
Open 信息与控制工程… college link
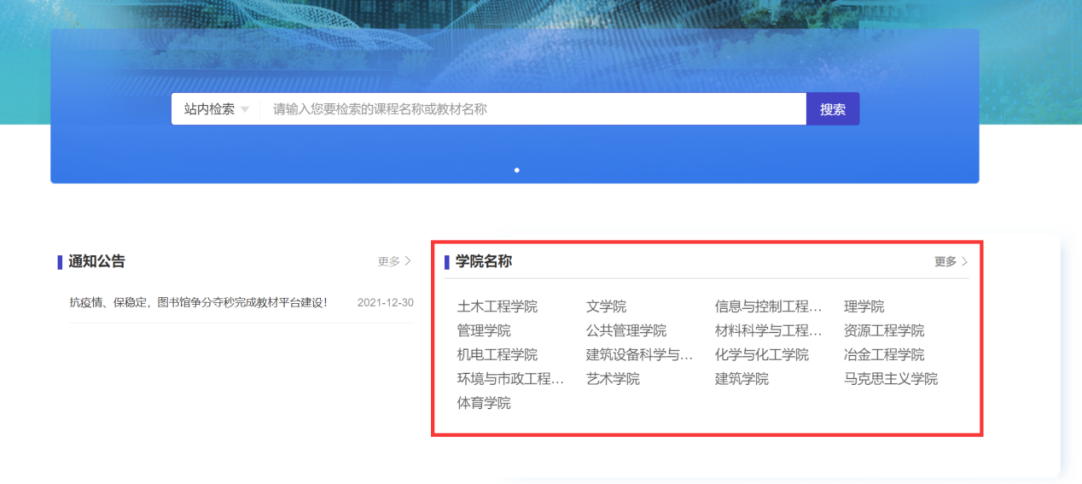click(768, 307)
